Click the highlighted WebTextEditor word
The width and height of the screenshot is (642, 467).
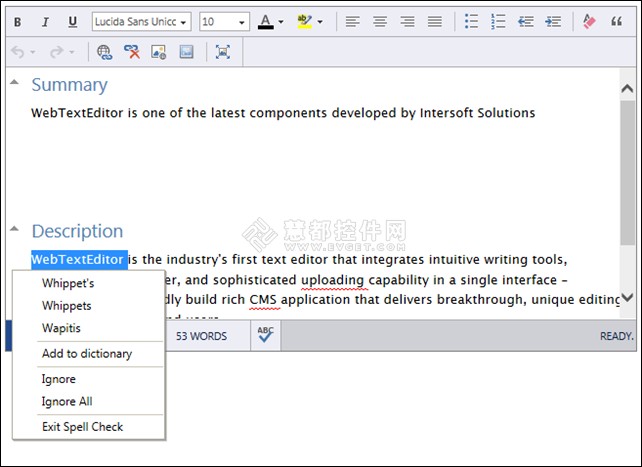tap(77, 259)
